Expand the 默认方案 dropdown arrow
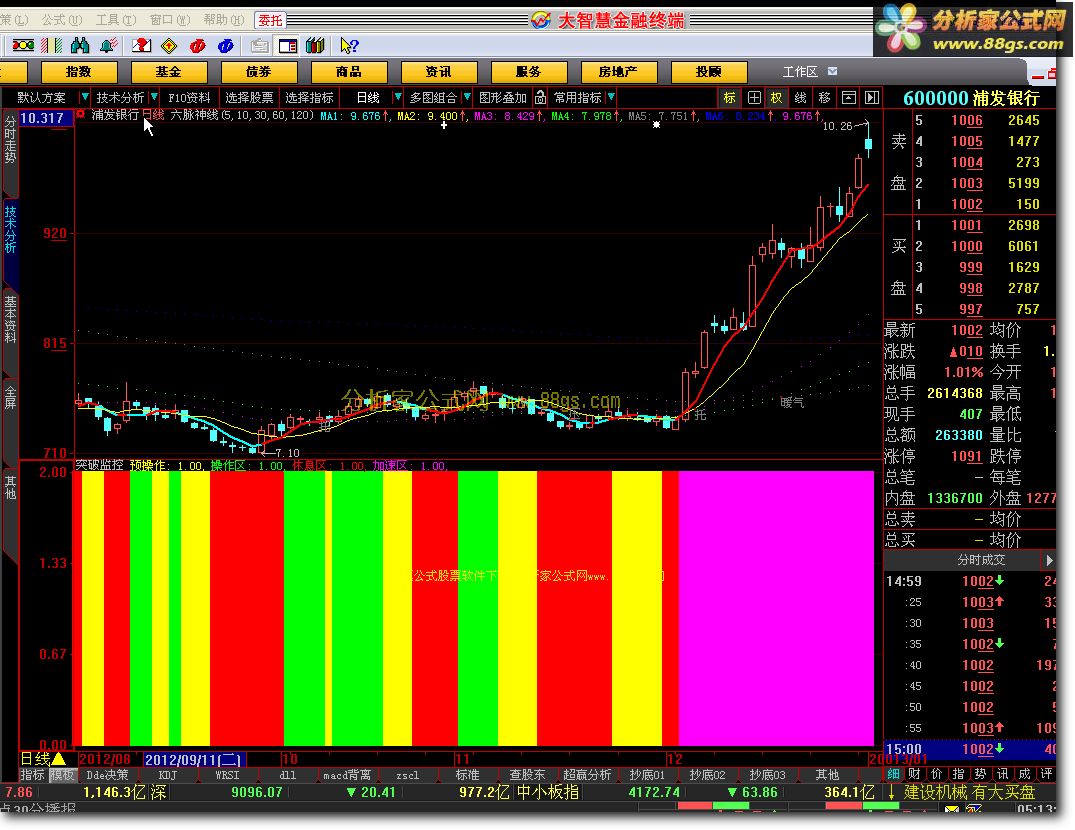 [x=84, y=97]
